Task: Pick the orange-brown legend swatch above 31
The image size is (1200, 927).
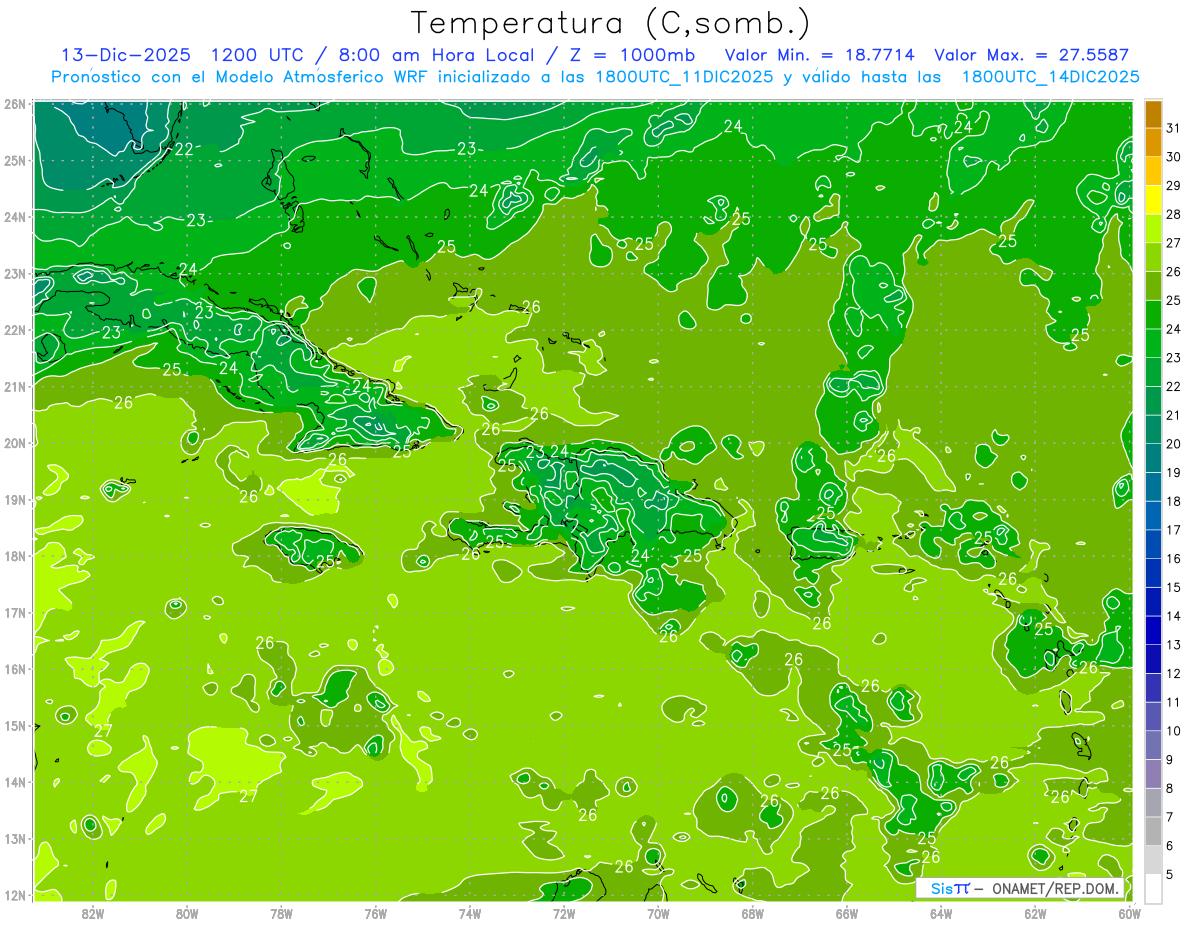Action: point(1153,114)
